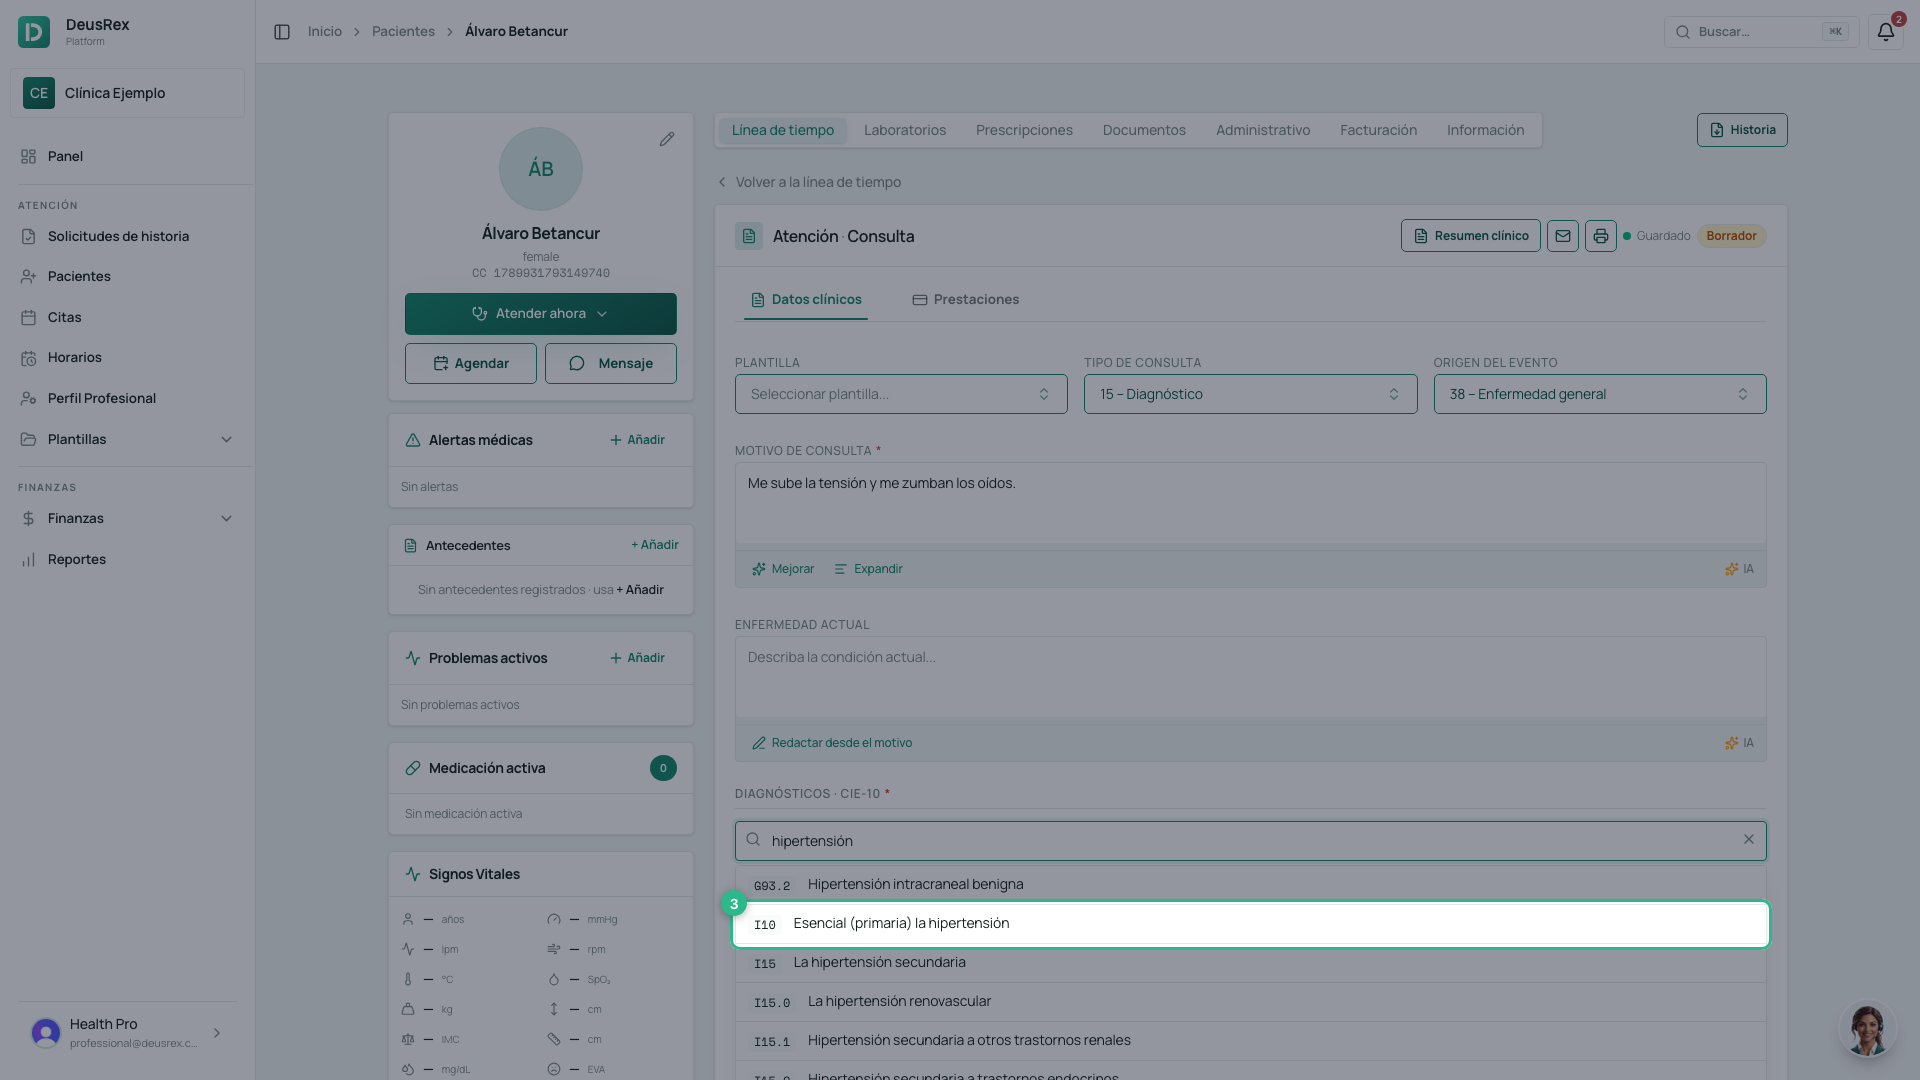This screenshot has width=1920, height=1080.
Task: Click the Resumen clínico button
Action: (1471, 236)
